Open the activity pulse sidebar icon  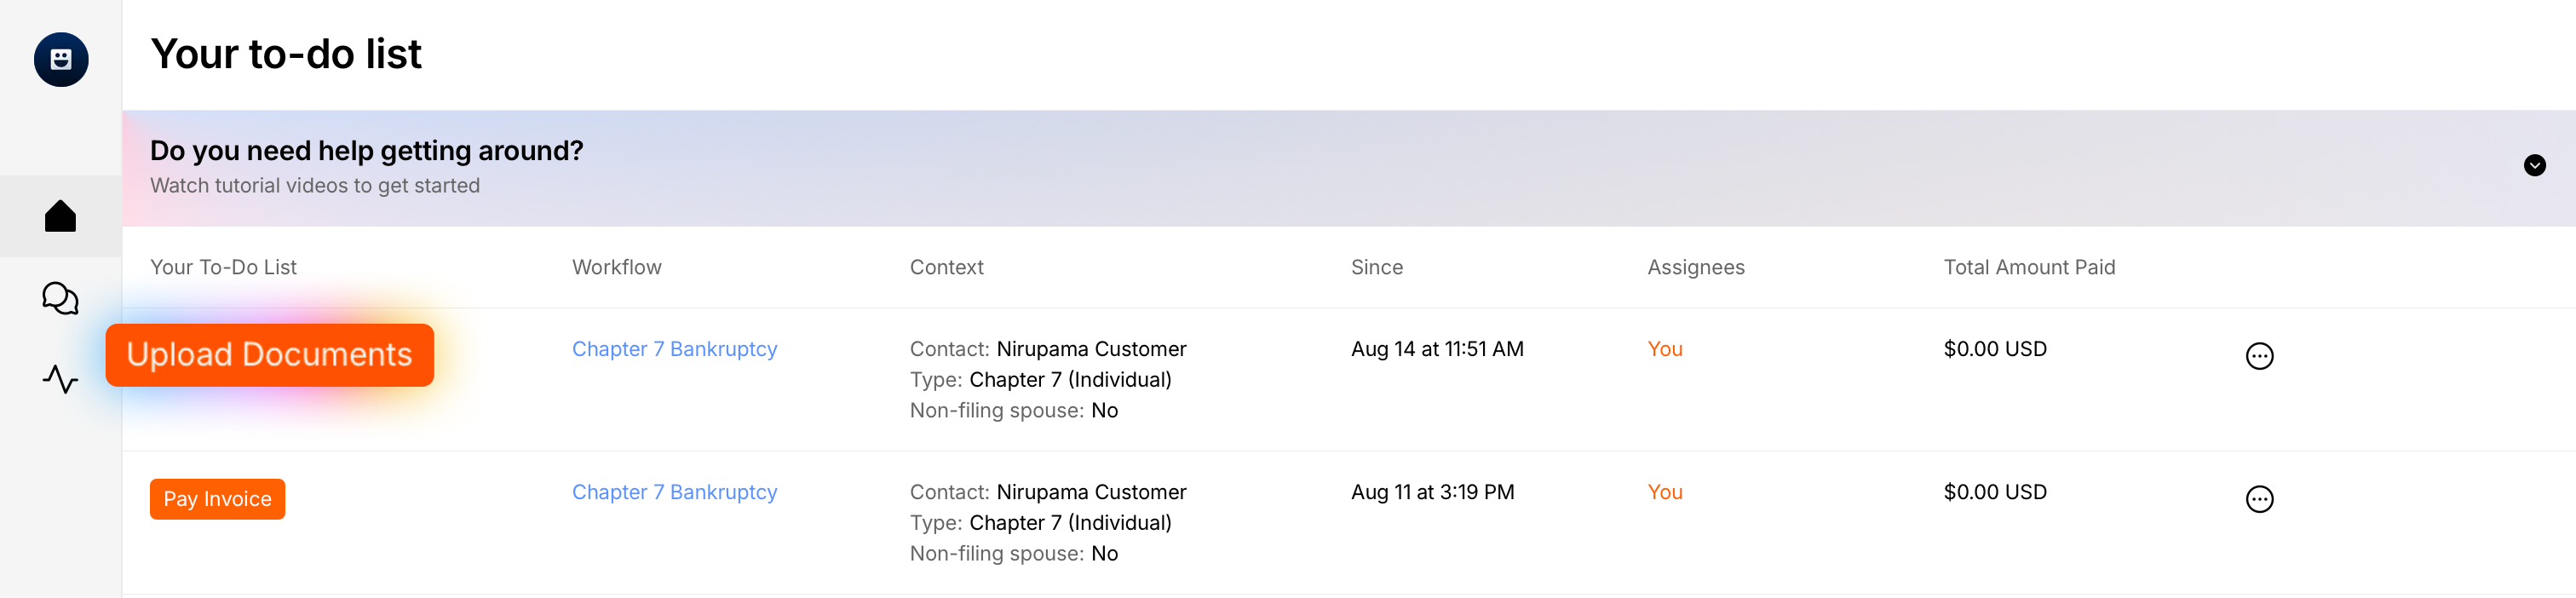click(x=61, y=380)
